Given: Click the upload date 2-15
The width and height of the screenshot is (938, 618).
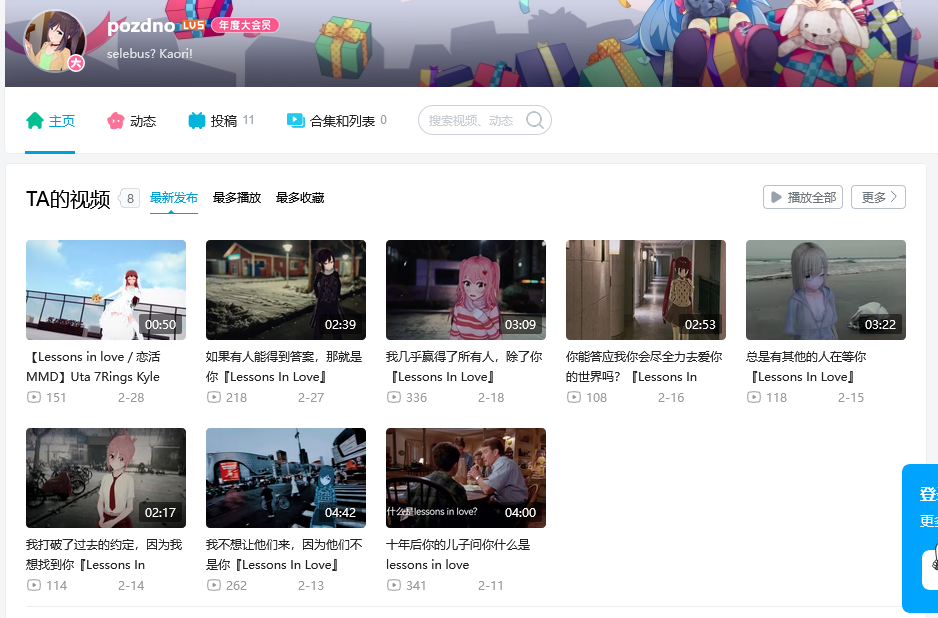Looking at the screenshot, I should [851, 397].
